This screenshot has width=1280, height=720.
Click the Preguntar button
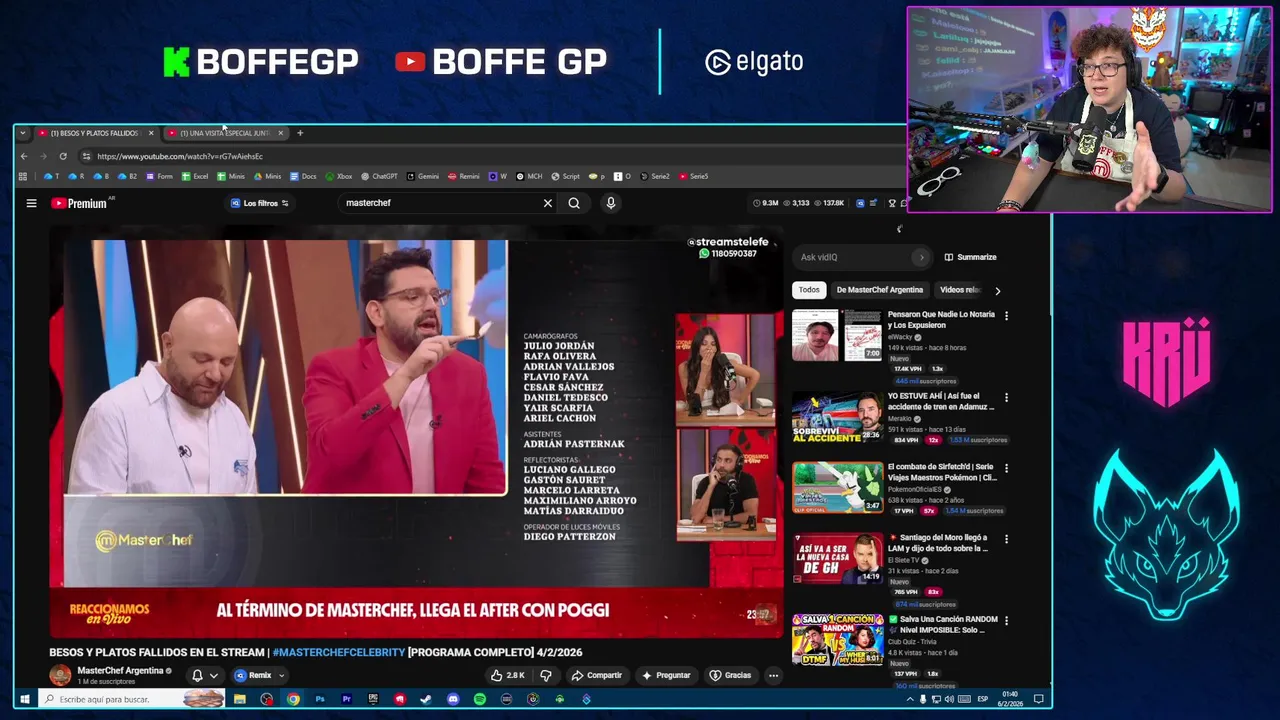click(x=666, y=675)
